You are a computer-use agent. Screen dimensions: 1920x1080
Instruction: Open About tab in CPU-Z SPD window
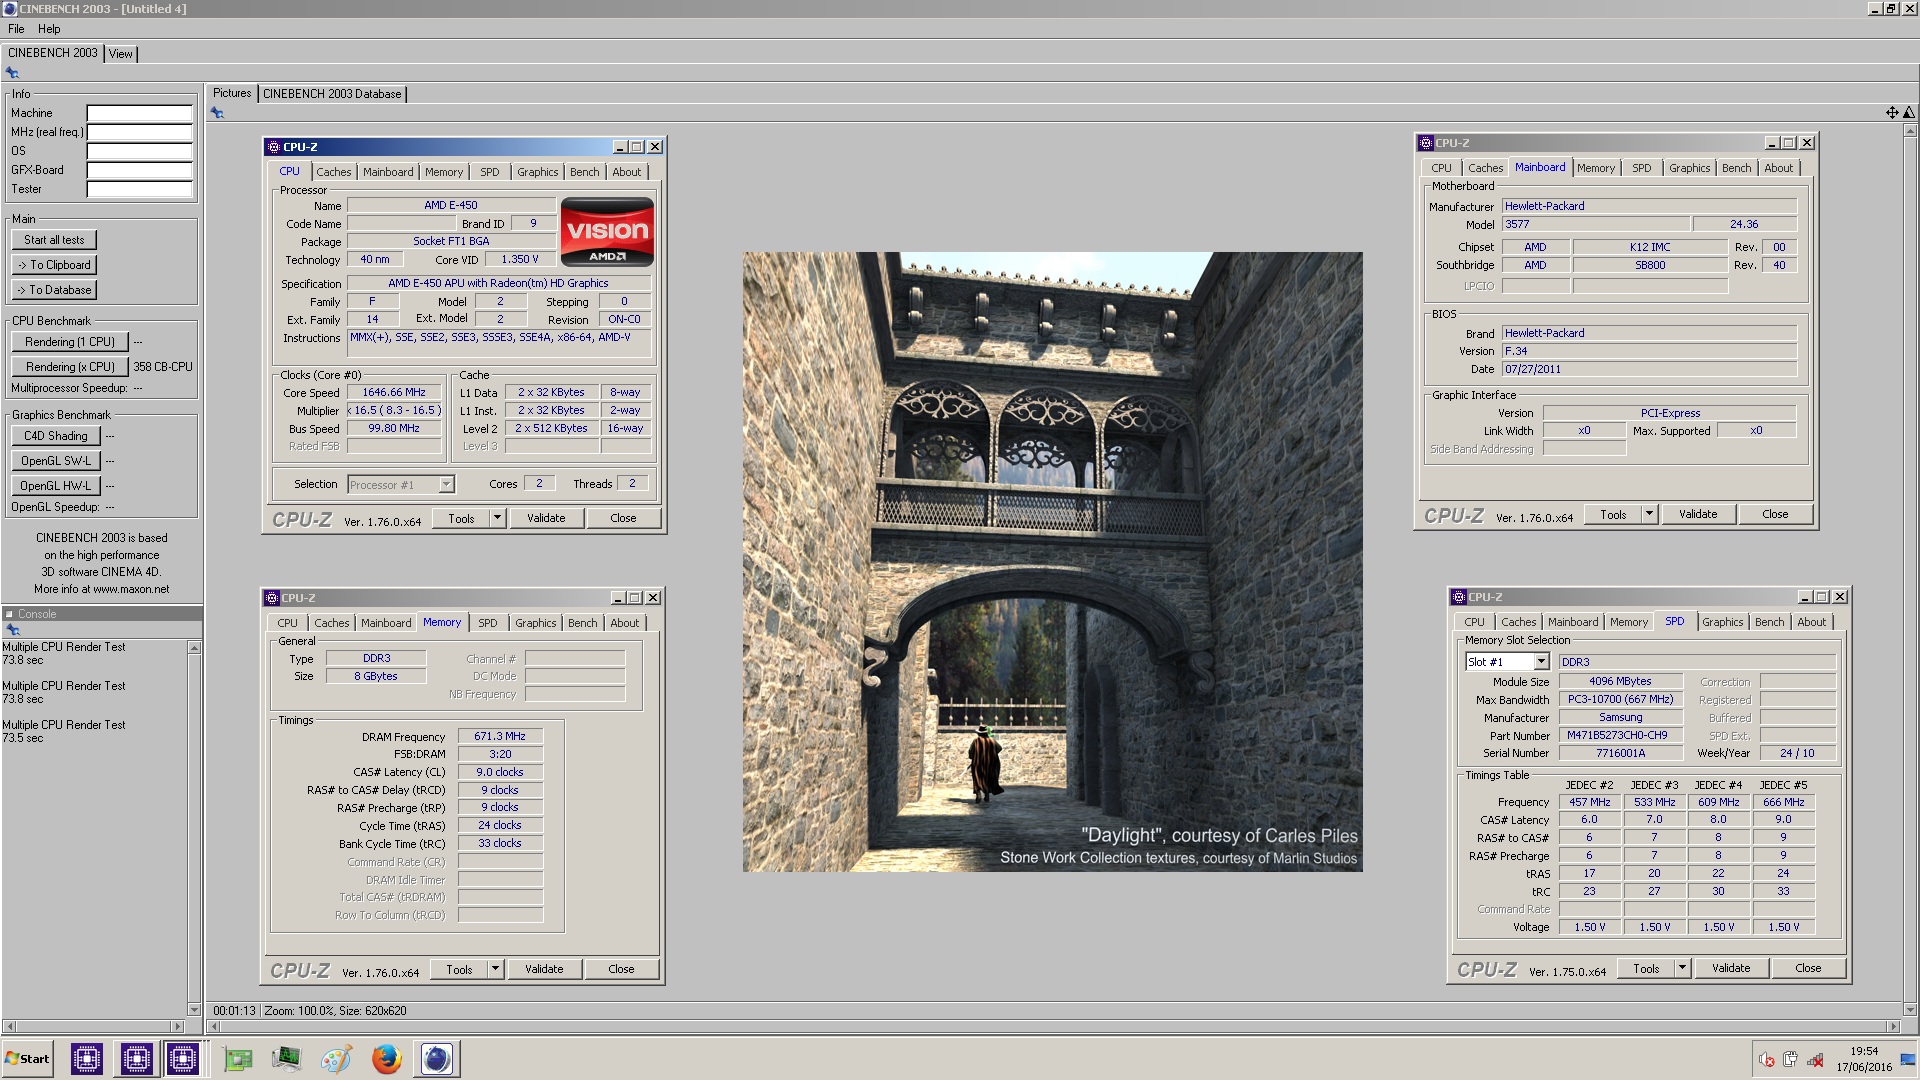[x=1811, y=622]
